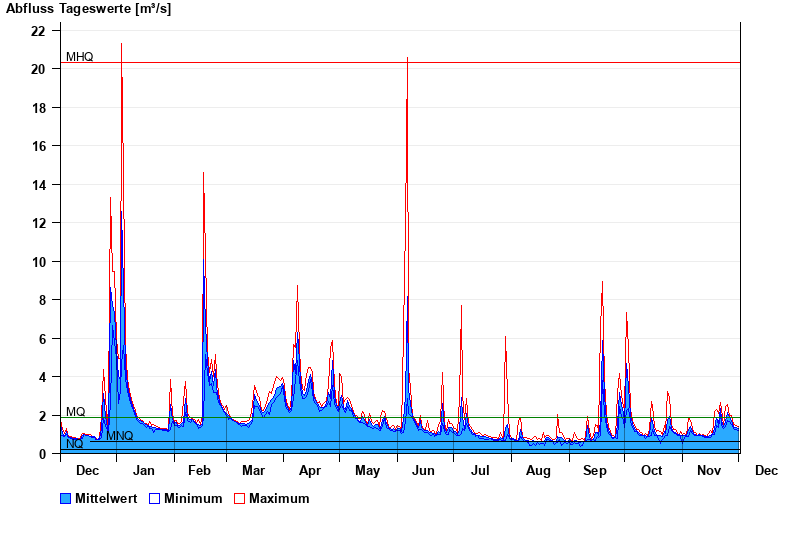The height and width of the screenshot is (550, 800).
Task: Select the Minimum legend text
Action: [193, 498]
